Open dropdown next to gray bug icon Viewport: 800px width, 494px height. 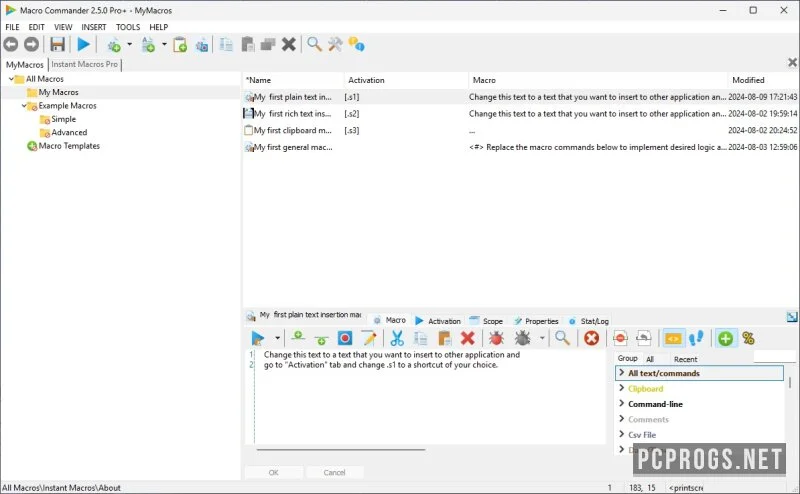point(542,338)
